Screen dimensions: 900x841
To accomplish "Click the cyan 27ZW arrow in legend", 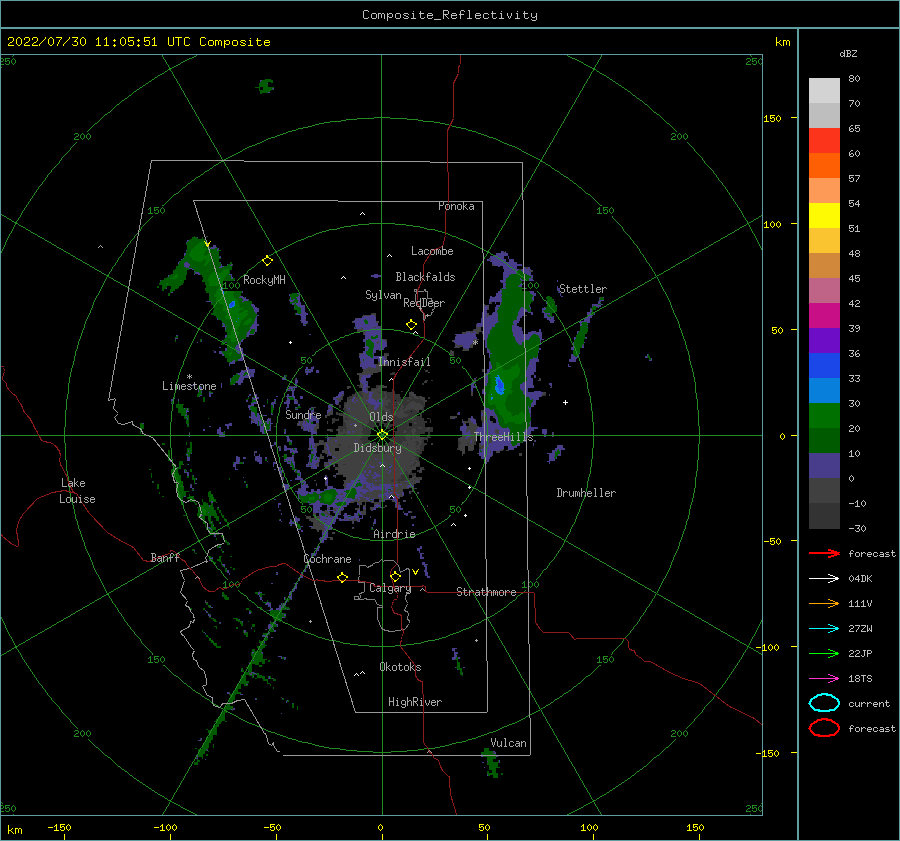I will [824, 629].
